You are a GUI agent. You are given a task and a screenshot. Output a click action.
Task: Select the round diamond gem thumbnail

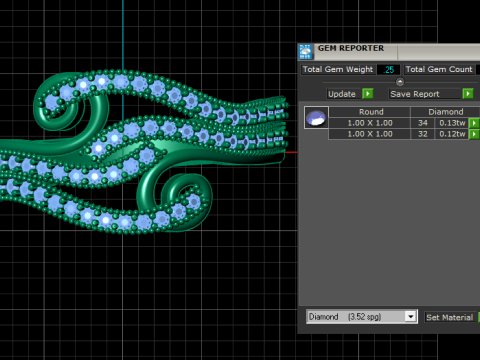[x=316, y=118]
